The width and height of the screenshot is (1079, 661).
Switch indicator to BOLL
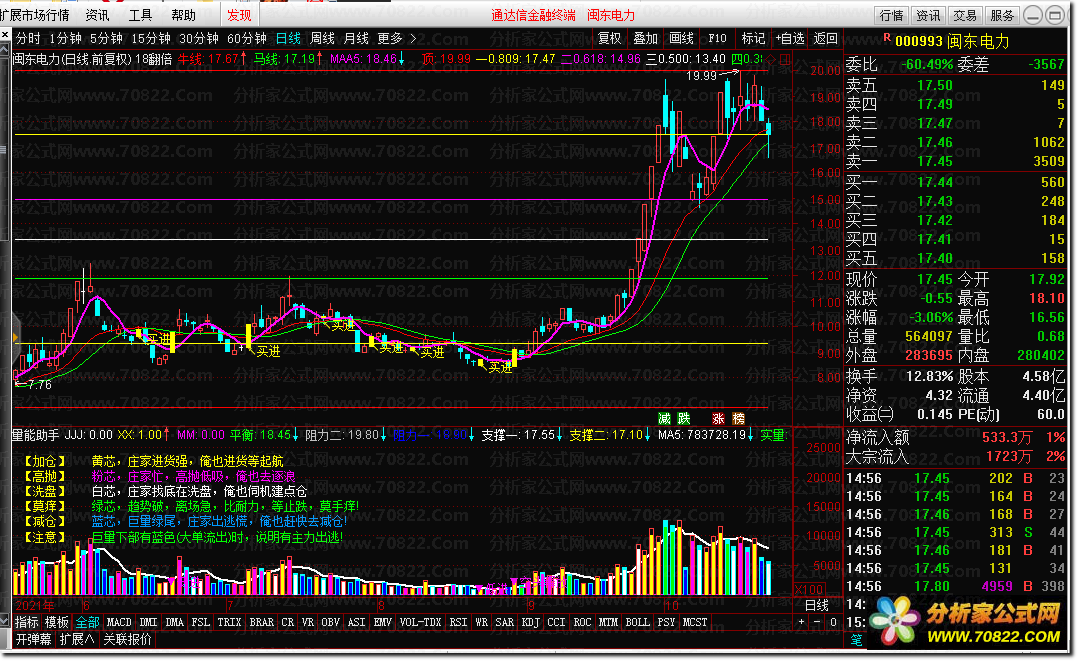click(x=637, y=622)
